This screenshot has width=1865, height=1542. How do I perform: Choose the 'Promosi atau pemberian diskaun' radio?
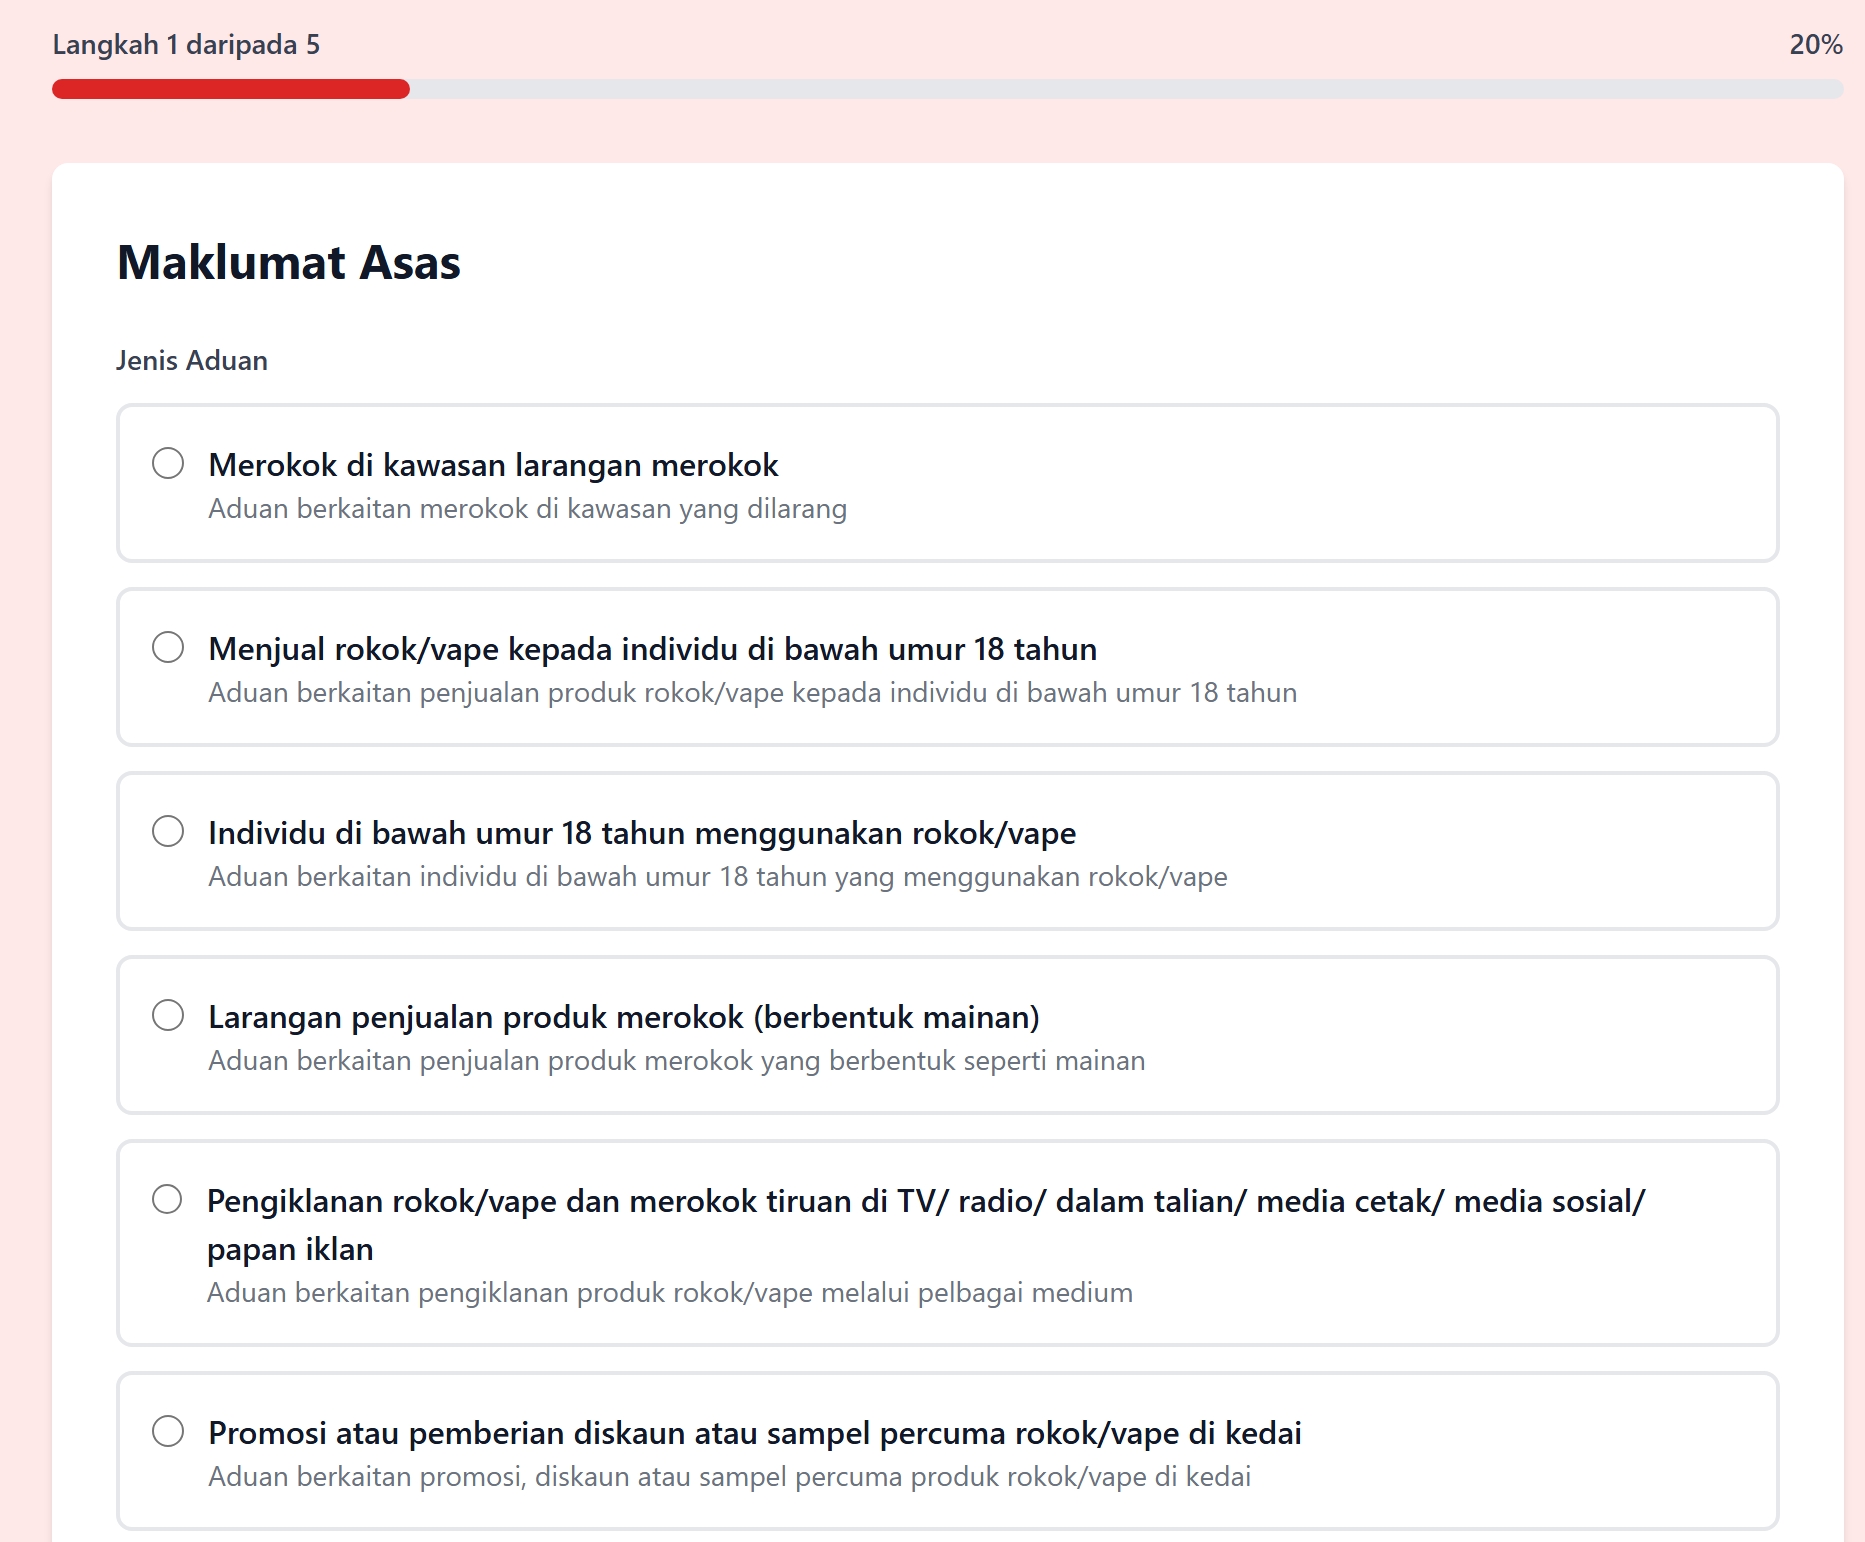tap(168, 1431)
